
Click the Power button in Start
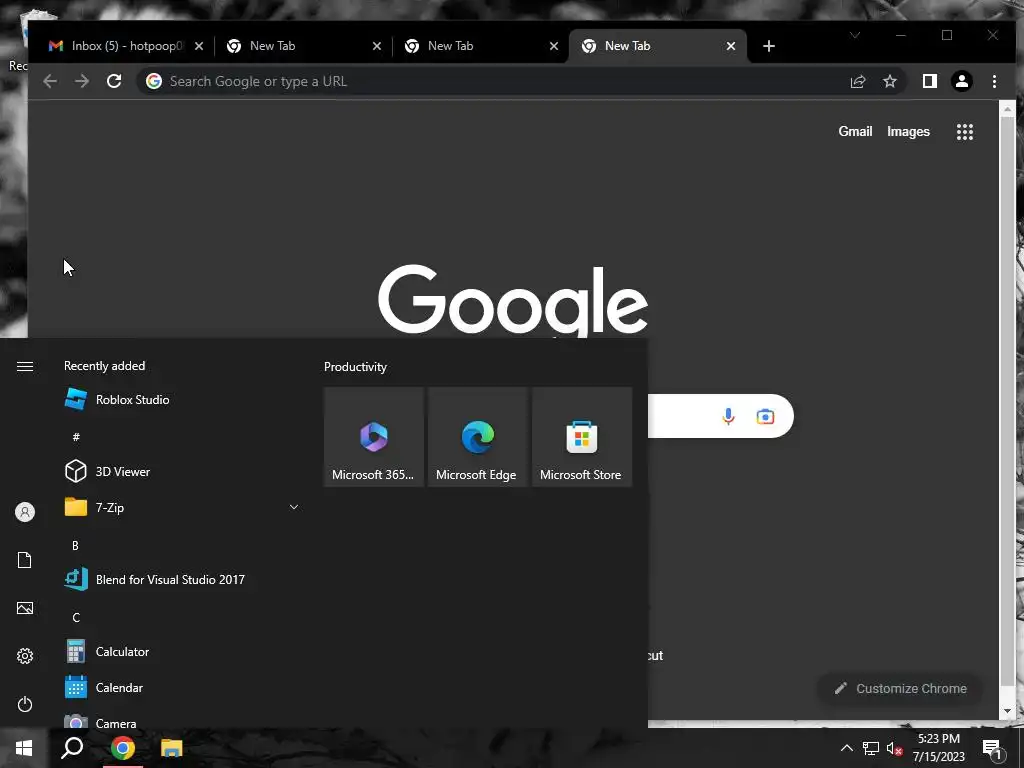pyautogui.click(x=25, y=704)
